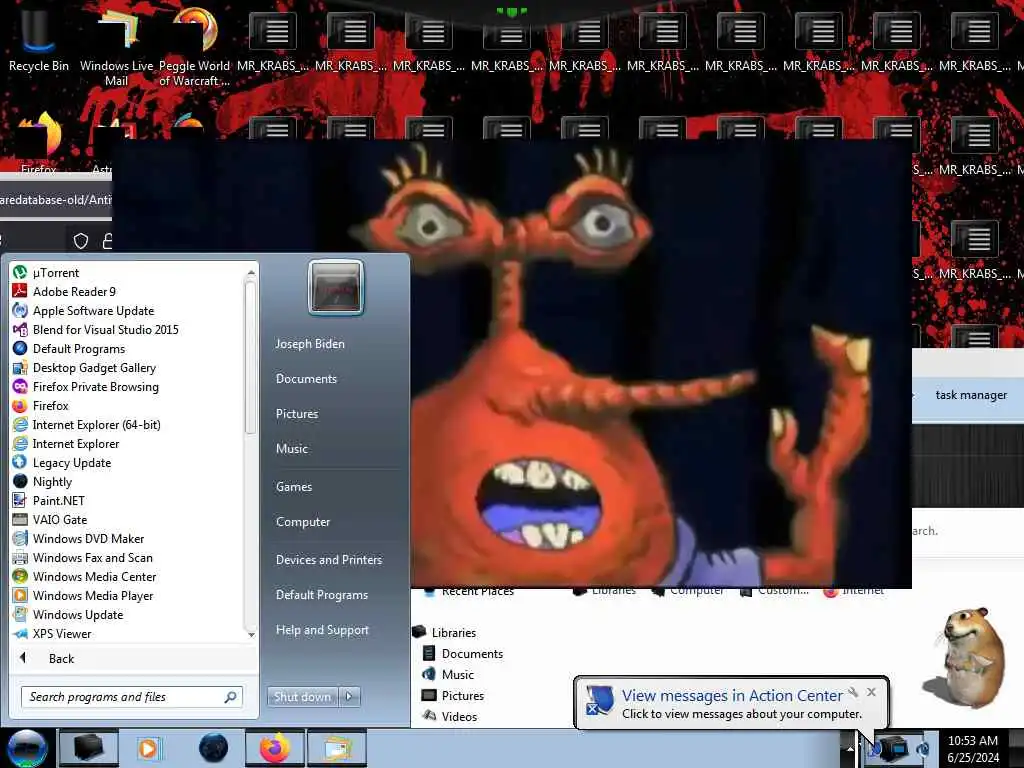Click the Start orb on the taskbar
1024x768 pixels.
click(27, 748)
